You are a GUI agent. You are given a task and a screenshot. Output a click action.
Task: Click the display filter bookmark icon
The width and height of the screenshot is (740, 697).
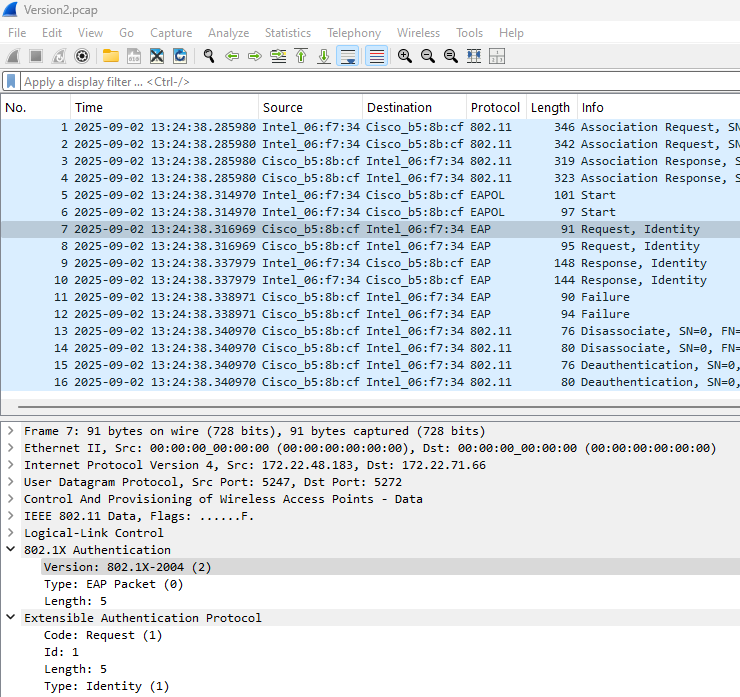pyautogui.click(x=11, y=81)
